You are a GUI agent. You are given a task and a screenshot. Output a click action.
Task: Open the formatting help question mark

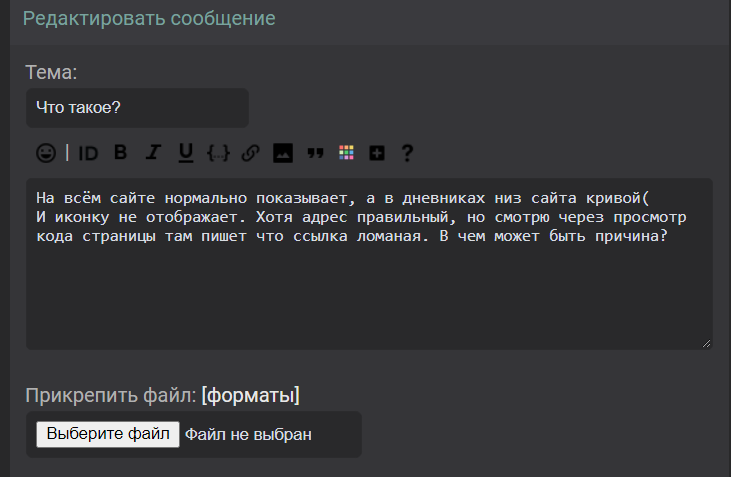407,153
